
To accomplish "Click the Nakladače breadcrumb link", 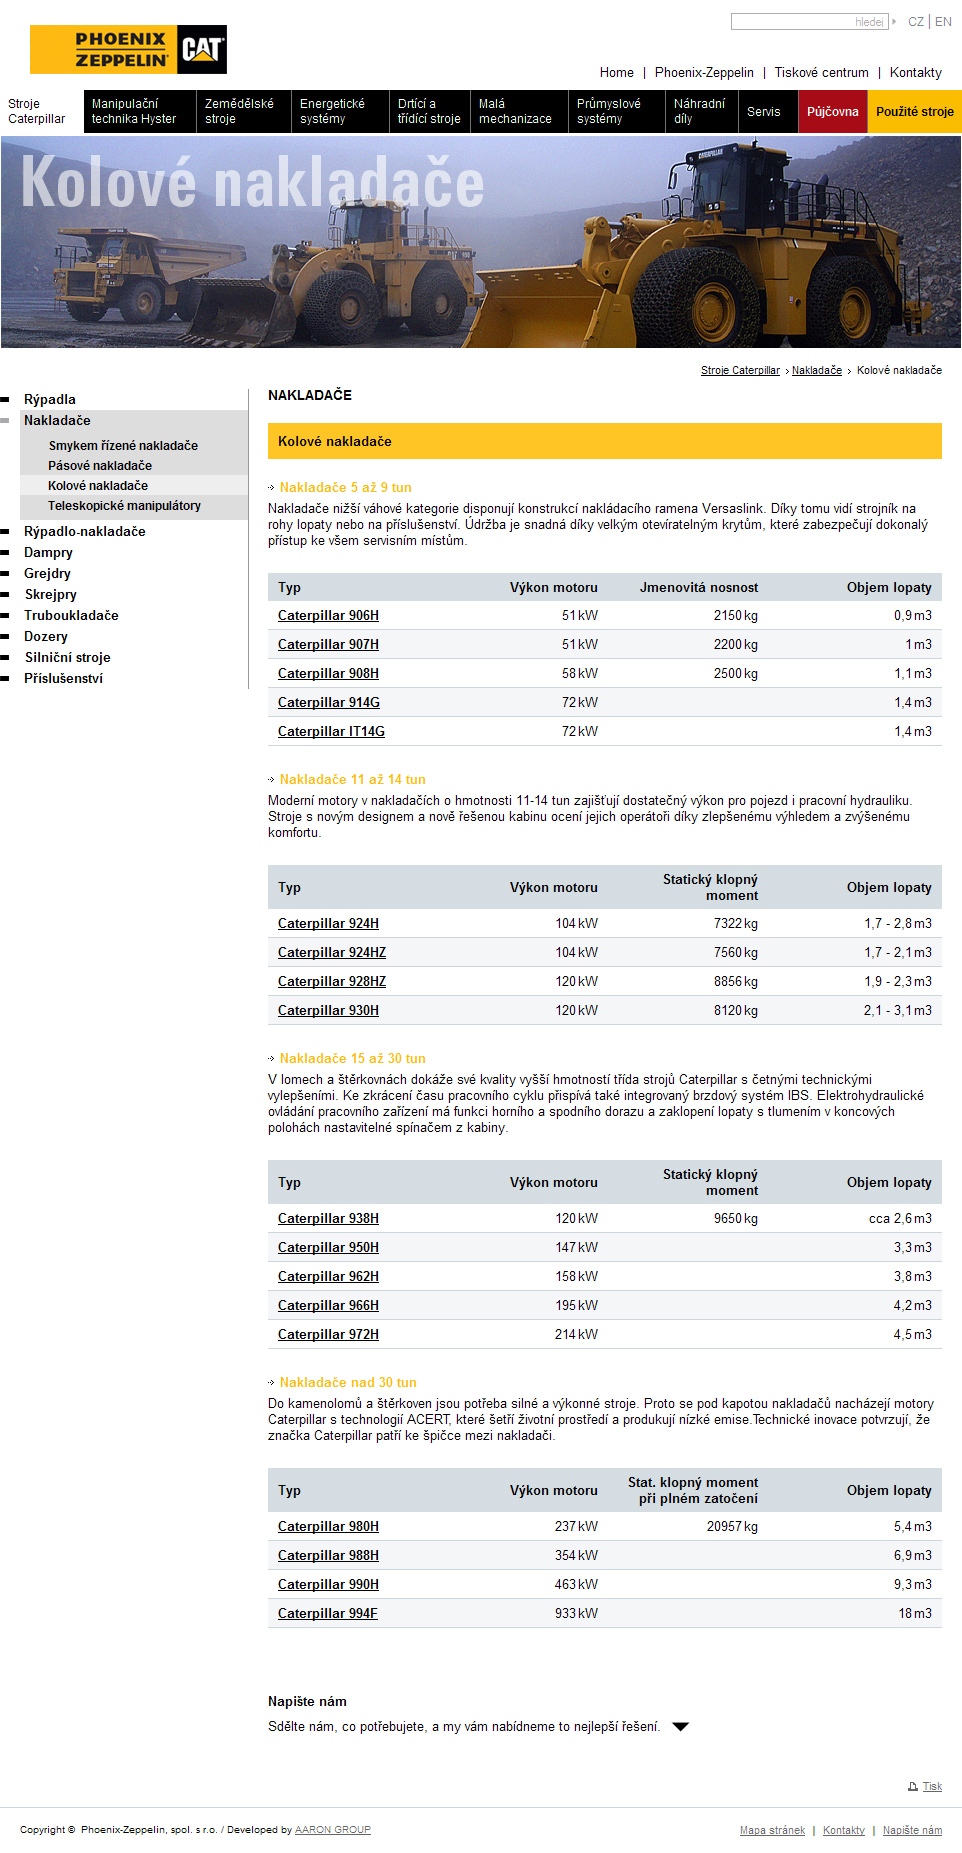I will coord(817,370).
